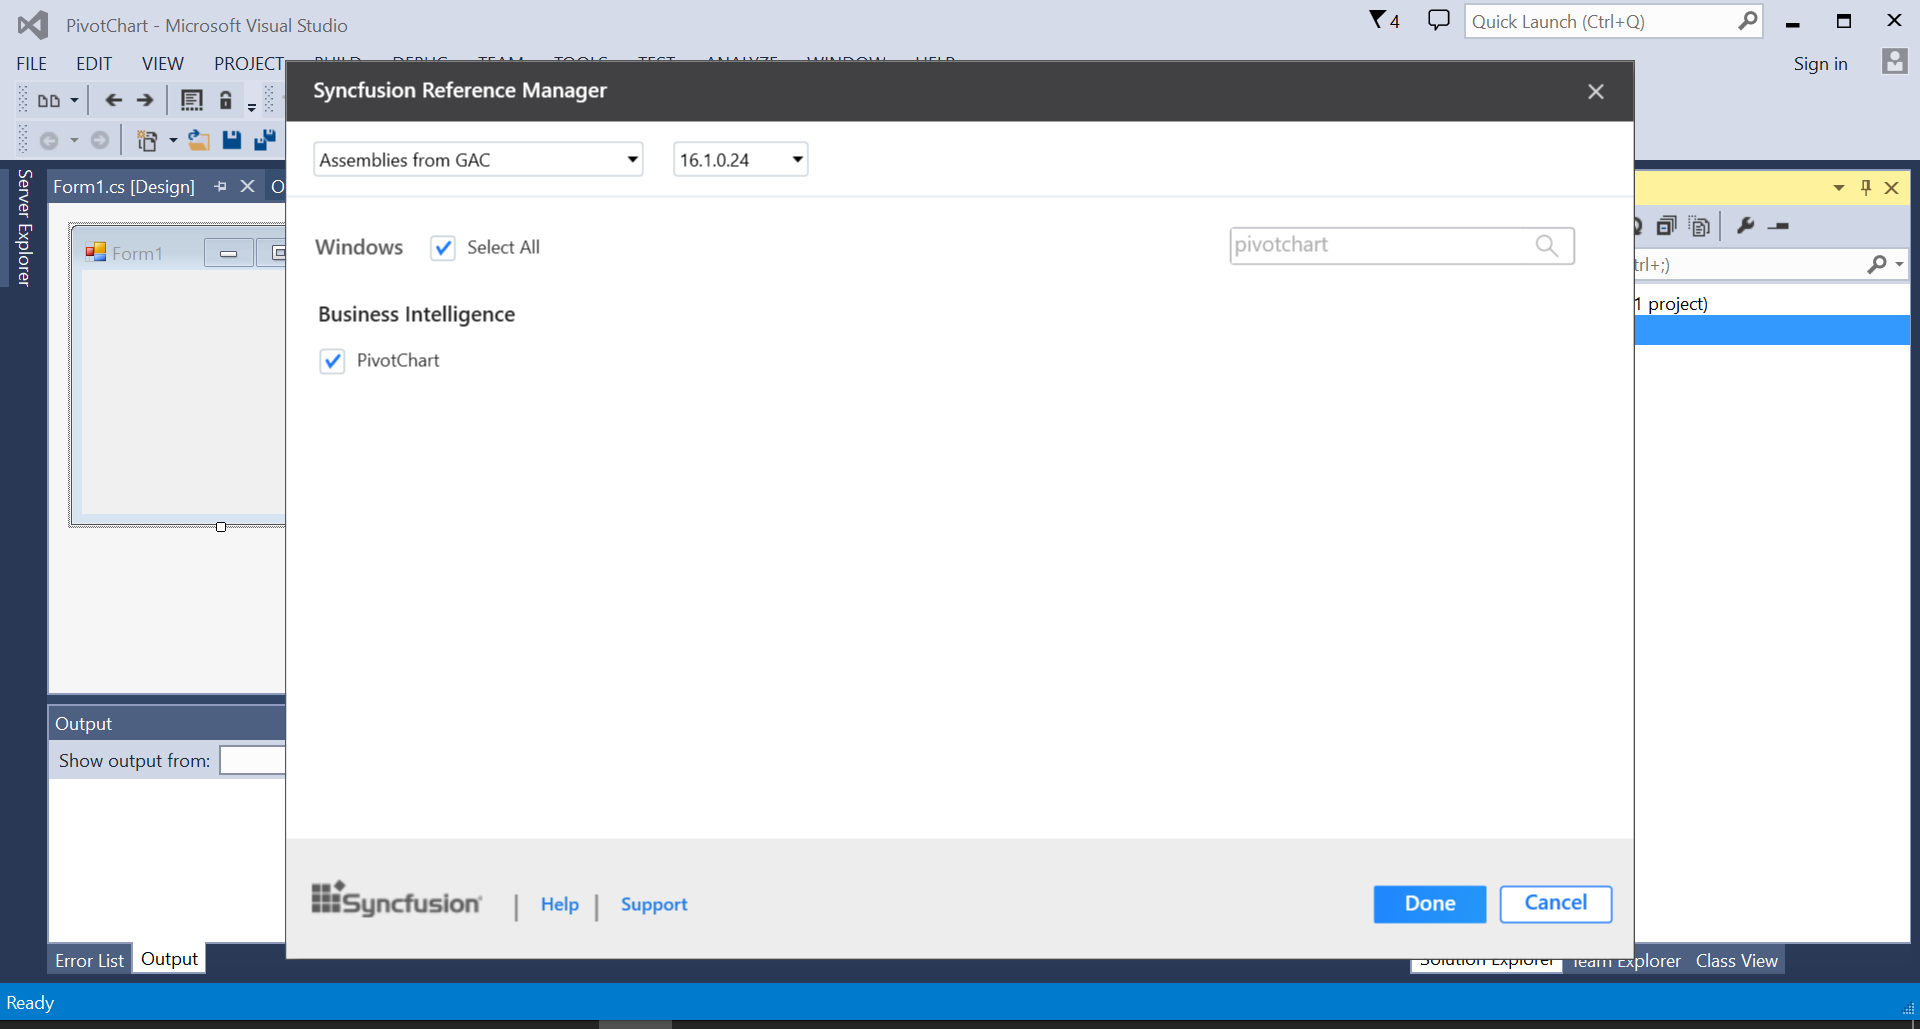Click the Open File folder icon

point(199,141)
